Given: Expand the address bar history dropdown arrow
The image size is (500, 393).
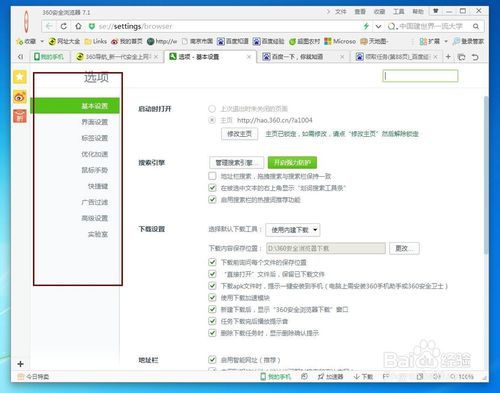Looking at the screenshot, I should 378,26.
